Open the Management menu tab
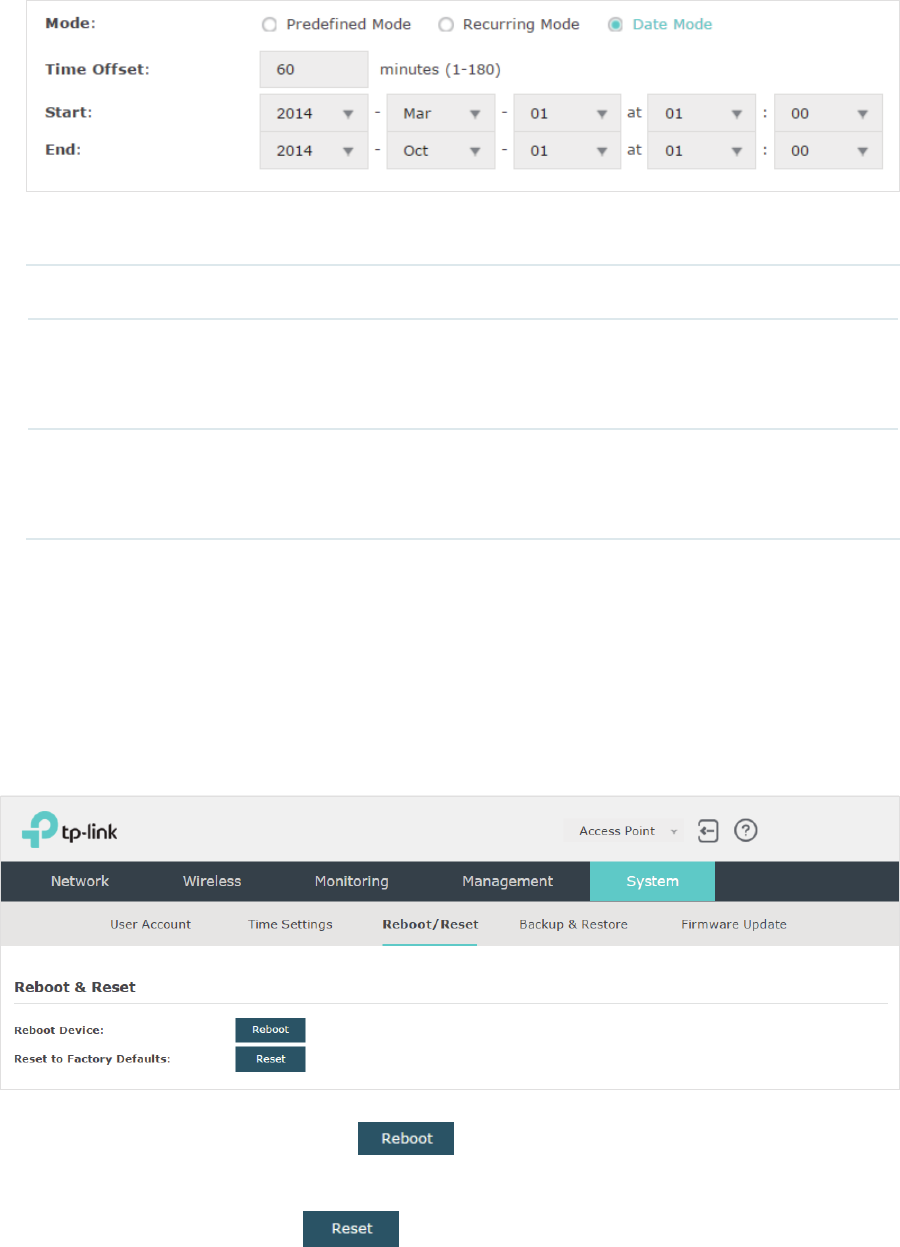 (507, 881)
